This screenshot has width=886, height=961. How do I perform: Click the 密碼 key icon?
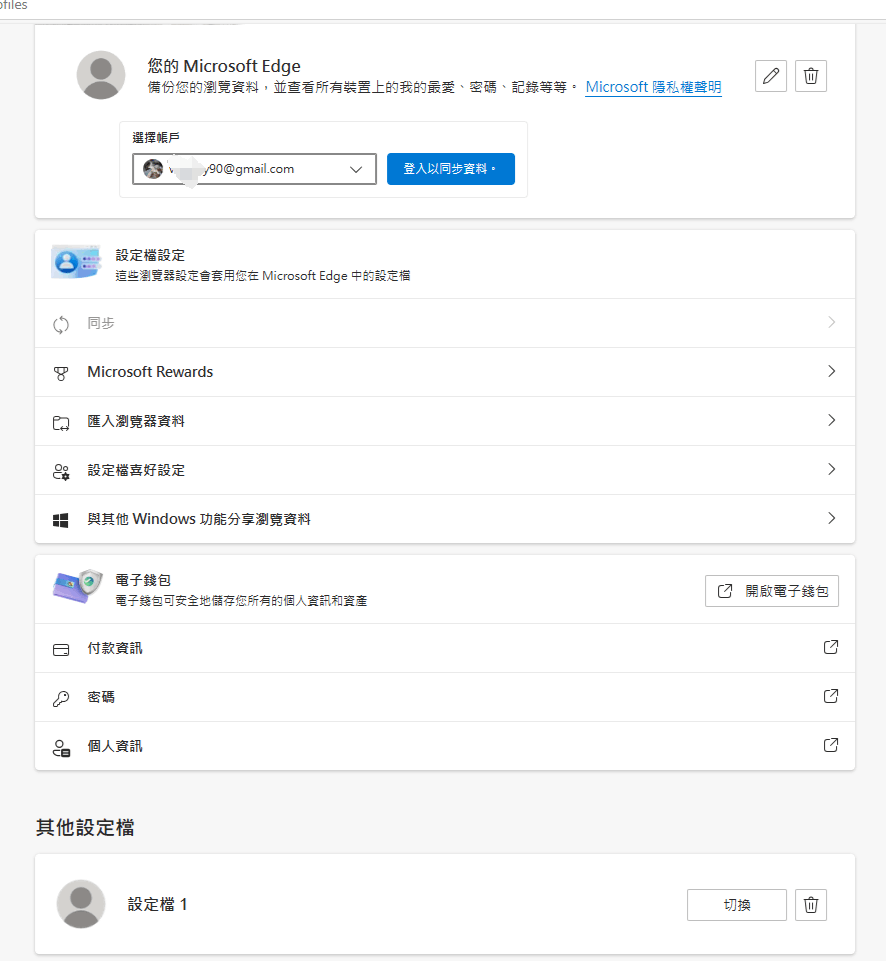click(x=61, y=699)
